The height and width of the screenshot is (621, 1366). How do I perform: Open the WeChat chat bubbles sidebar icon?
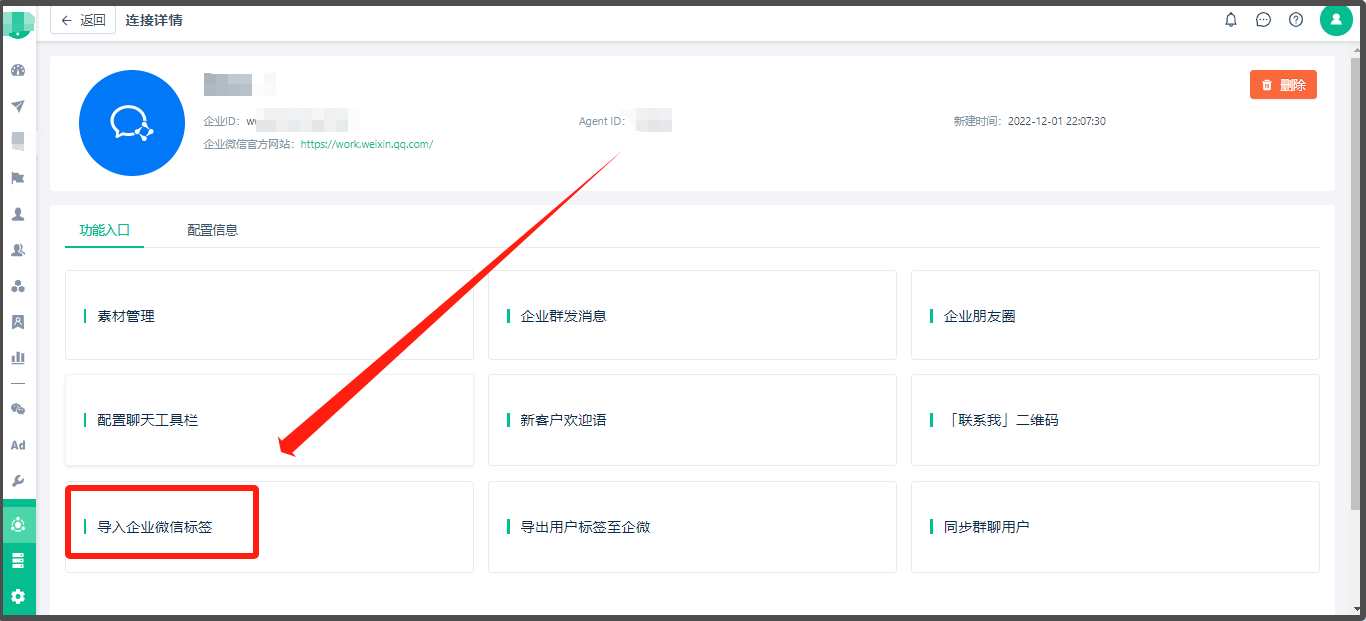tap(18, 409)
